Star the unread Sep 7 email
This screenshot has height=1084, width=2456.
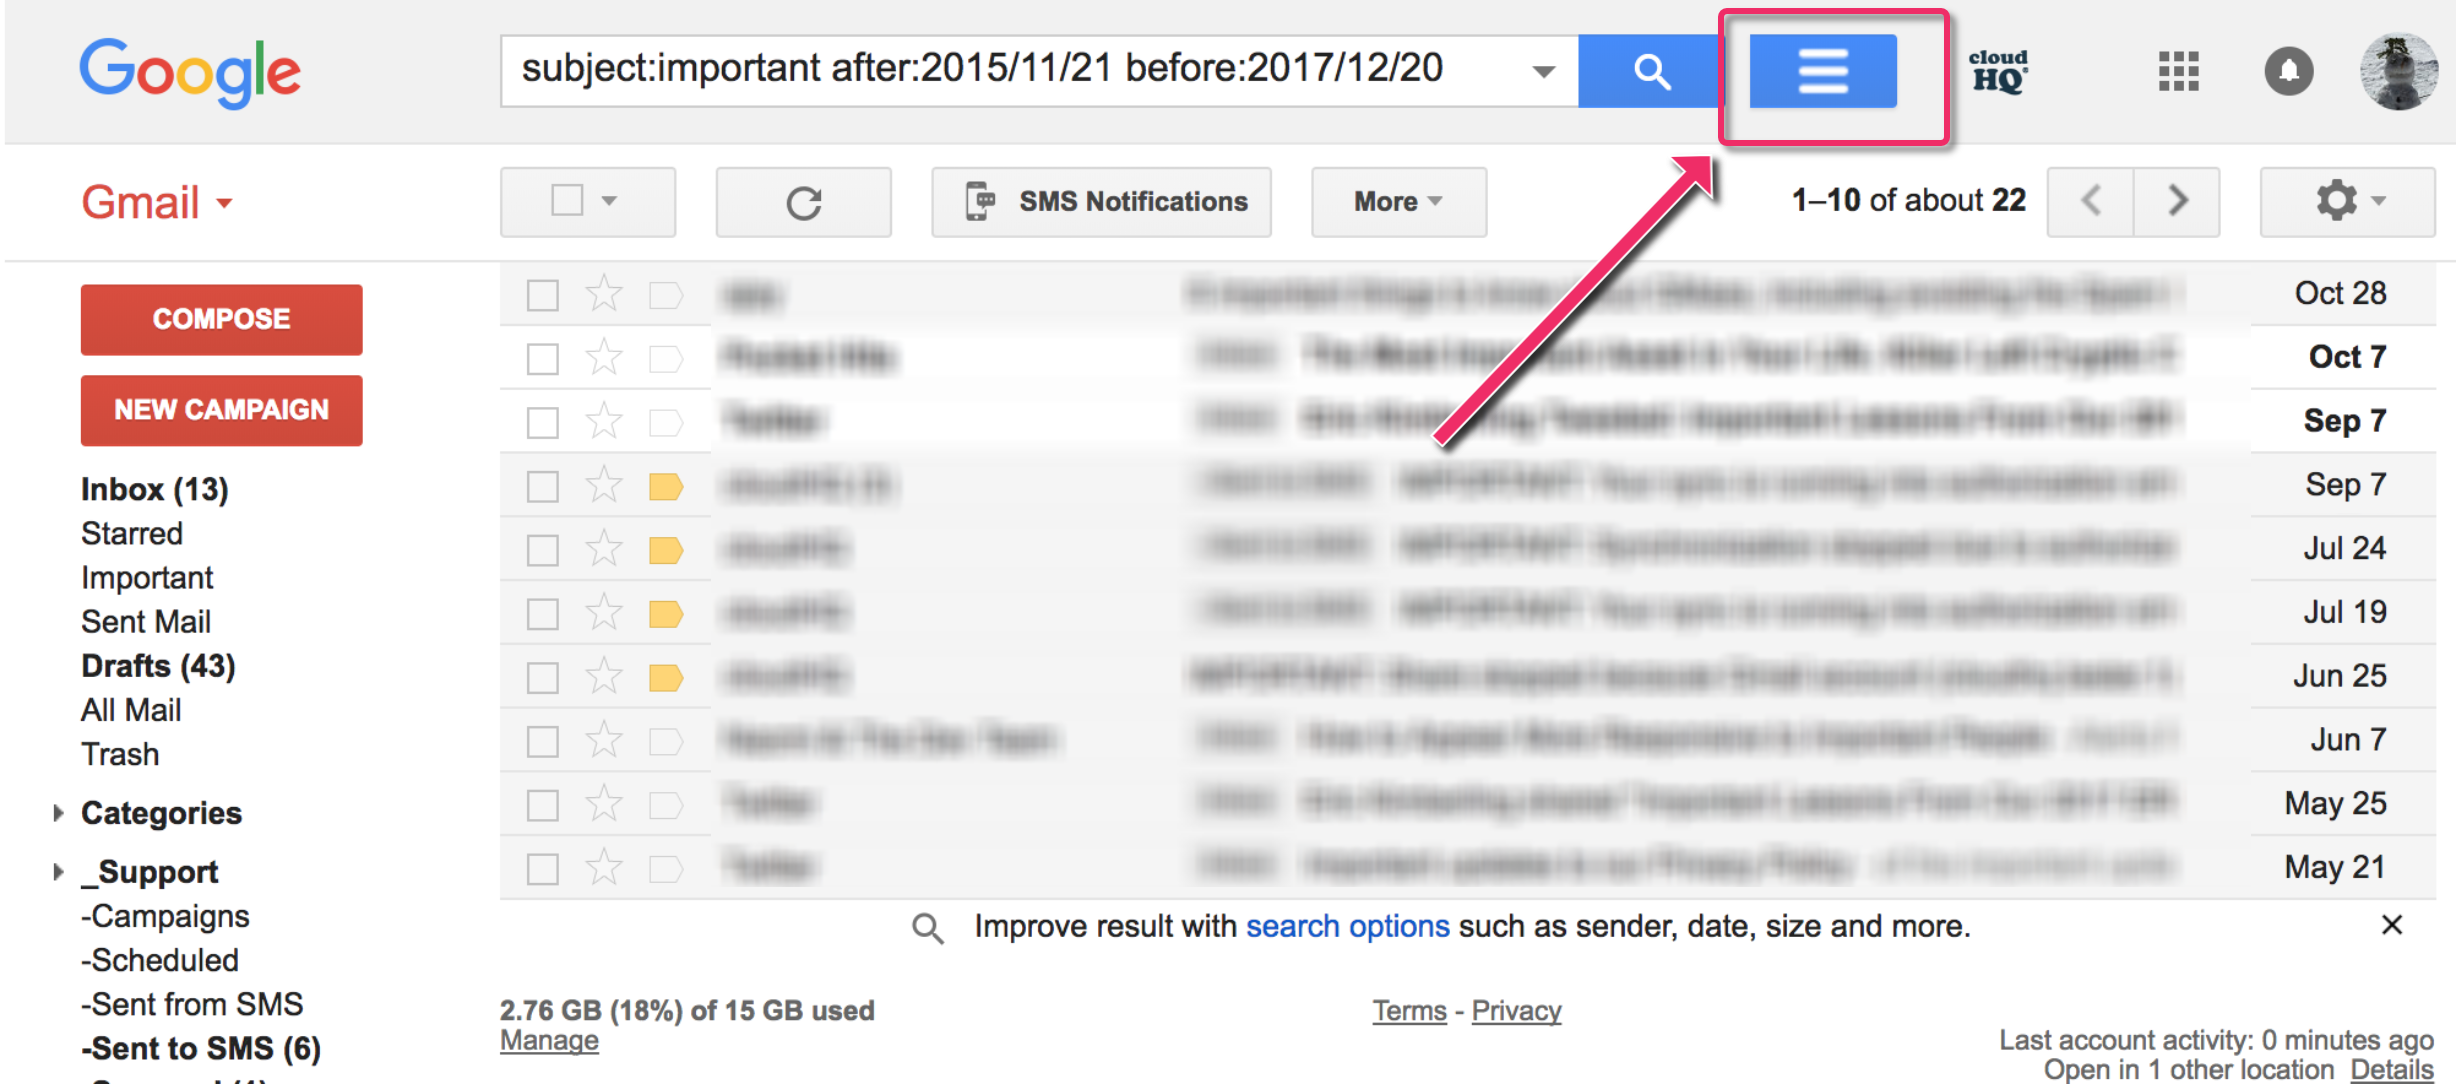click(x=604, y=421)
